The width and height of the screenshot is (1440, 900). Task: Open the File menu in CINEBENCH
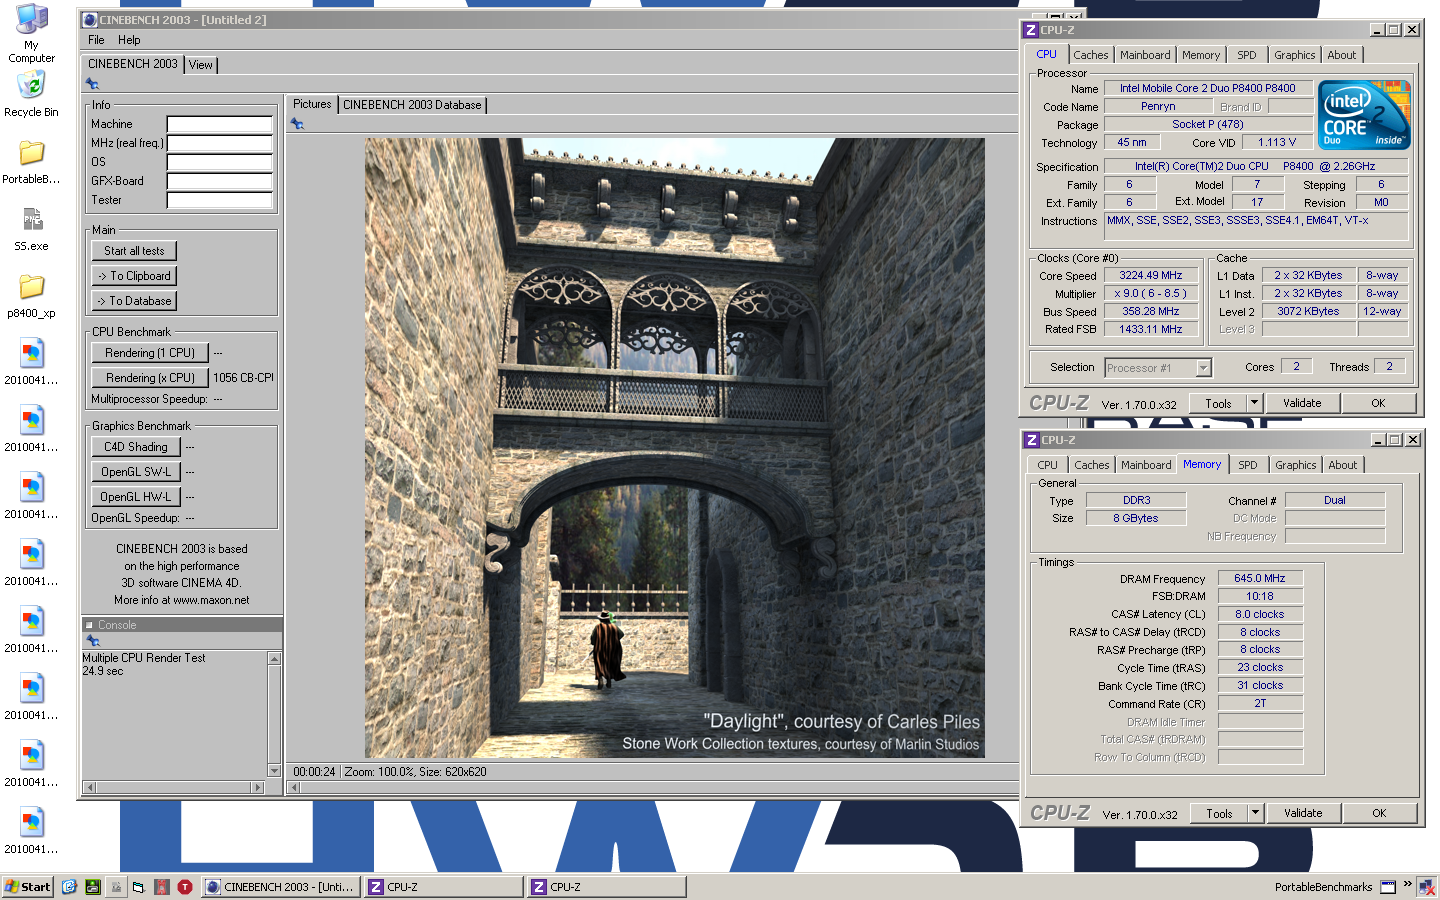(96, 40)
